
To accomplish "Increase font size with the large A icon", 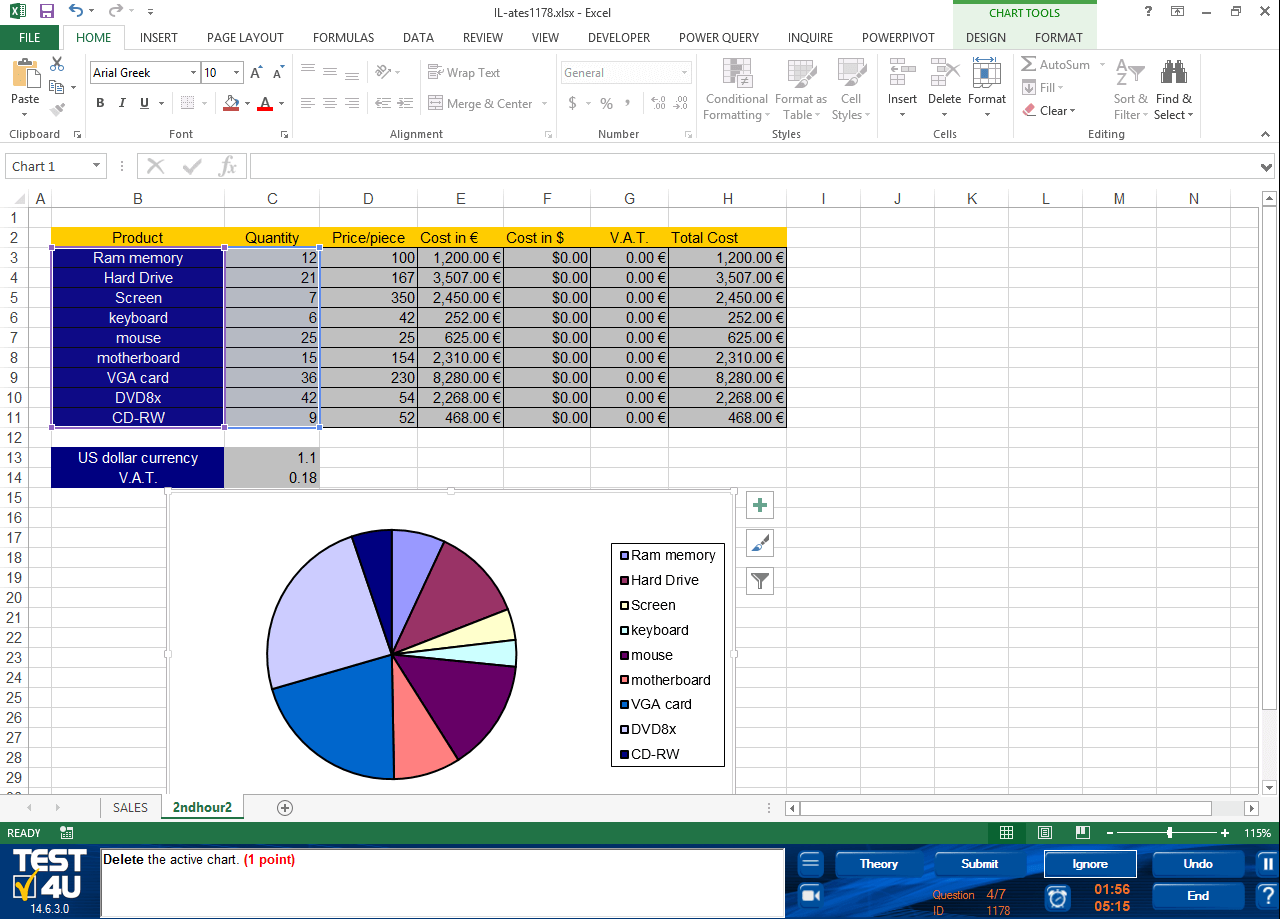I will [256, 73].
